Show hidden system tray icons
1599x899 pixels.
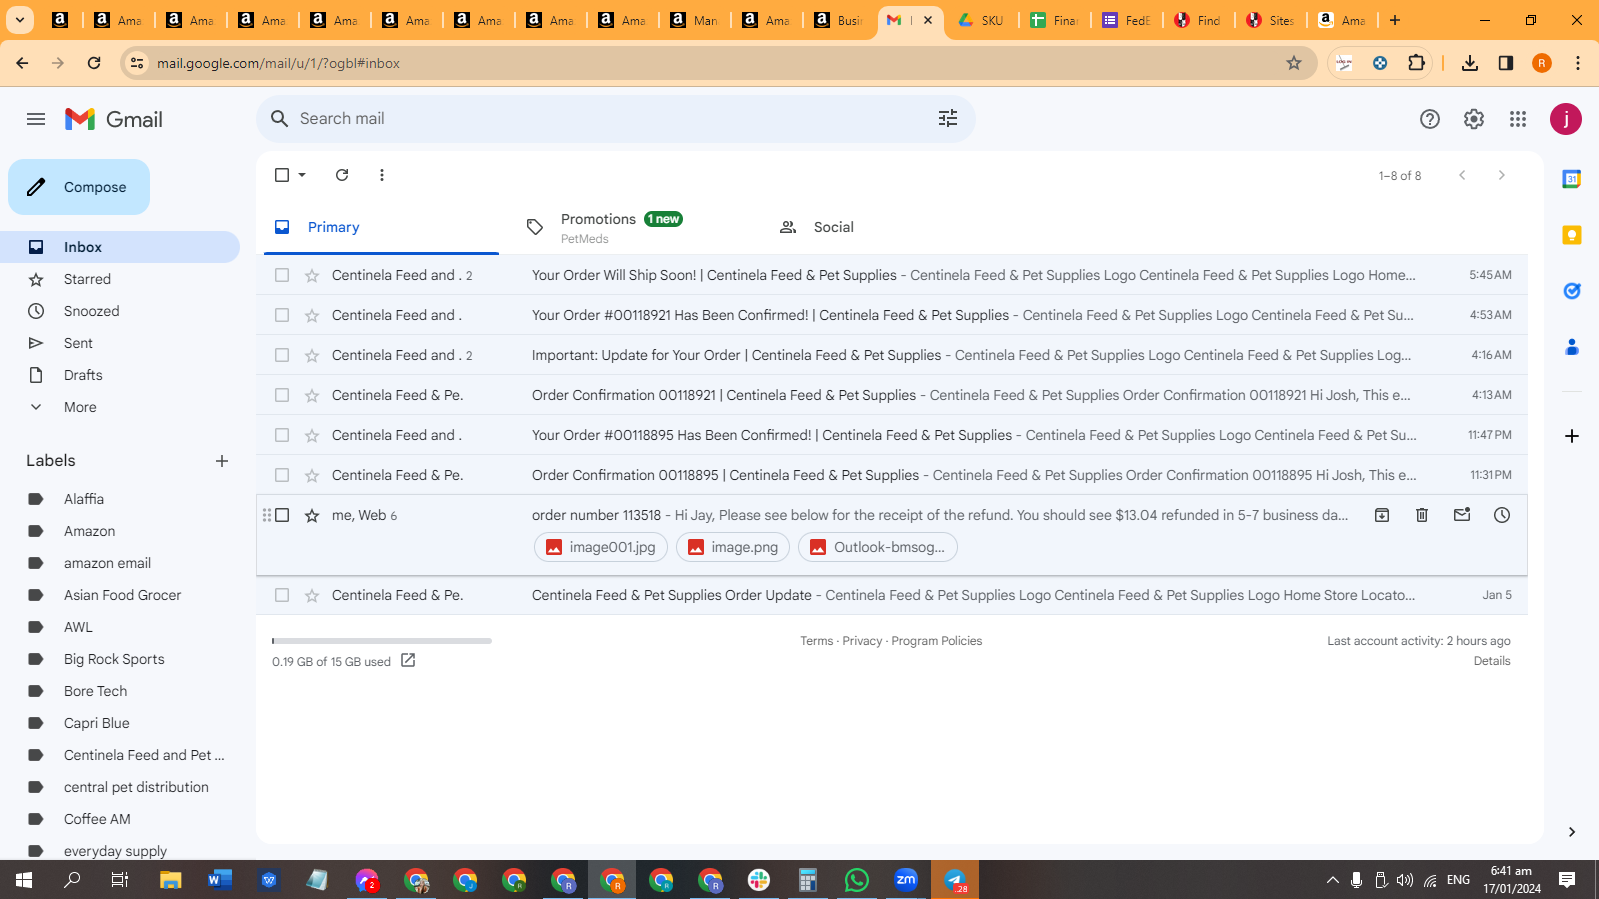1332,880
